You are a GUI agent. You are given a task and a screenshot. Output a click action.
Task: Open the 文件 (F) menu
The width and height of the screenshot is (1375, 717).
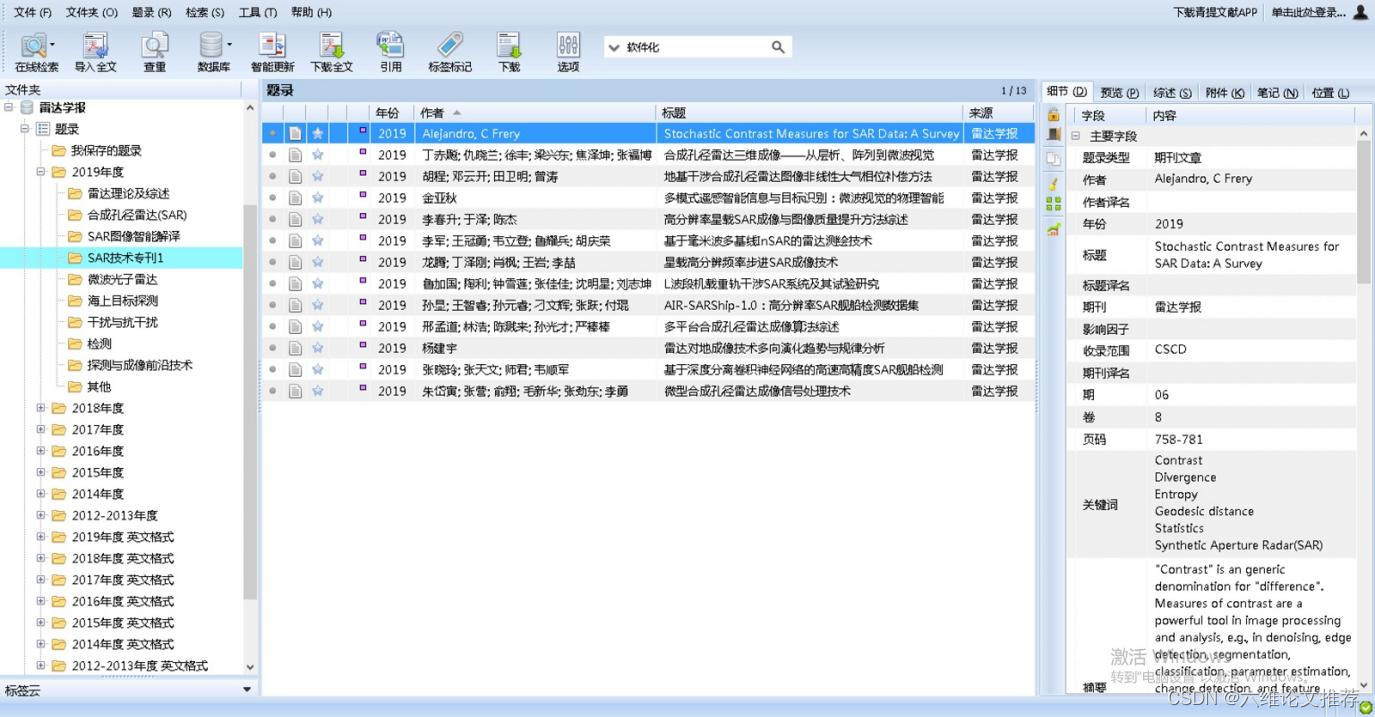click(x=33, y=12)
